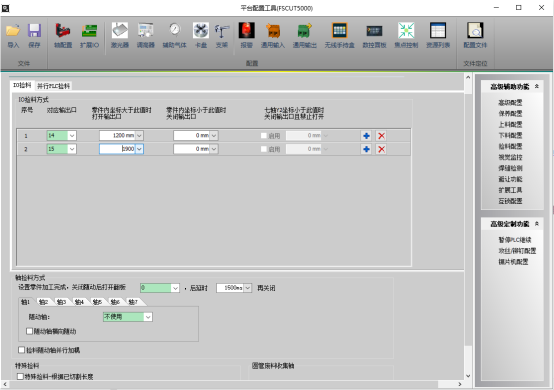Open 激光器 (laser) configuration icon
The height and width of the screenshot is (390, 554).
pos(120,31)
